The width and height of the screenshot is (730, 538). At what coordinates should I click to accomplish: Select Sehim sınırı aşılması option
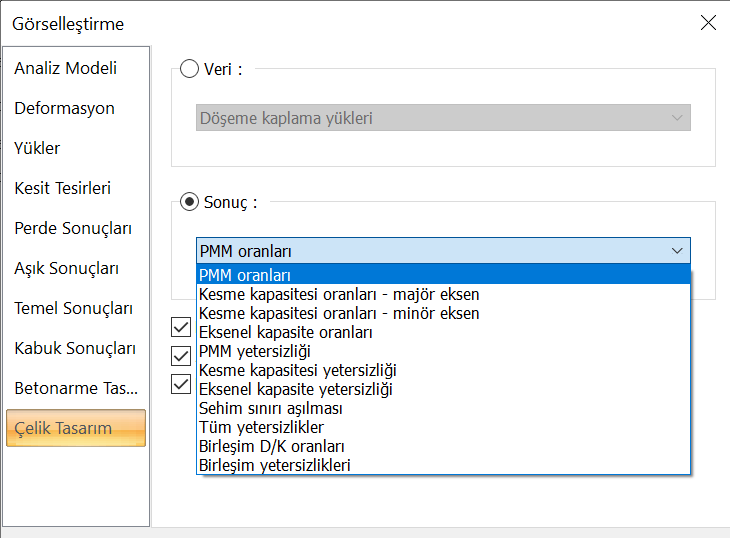(x=271, y=408)
